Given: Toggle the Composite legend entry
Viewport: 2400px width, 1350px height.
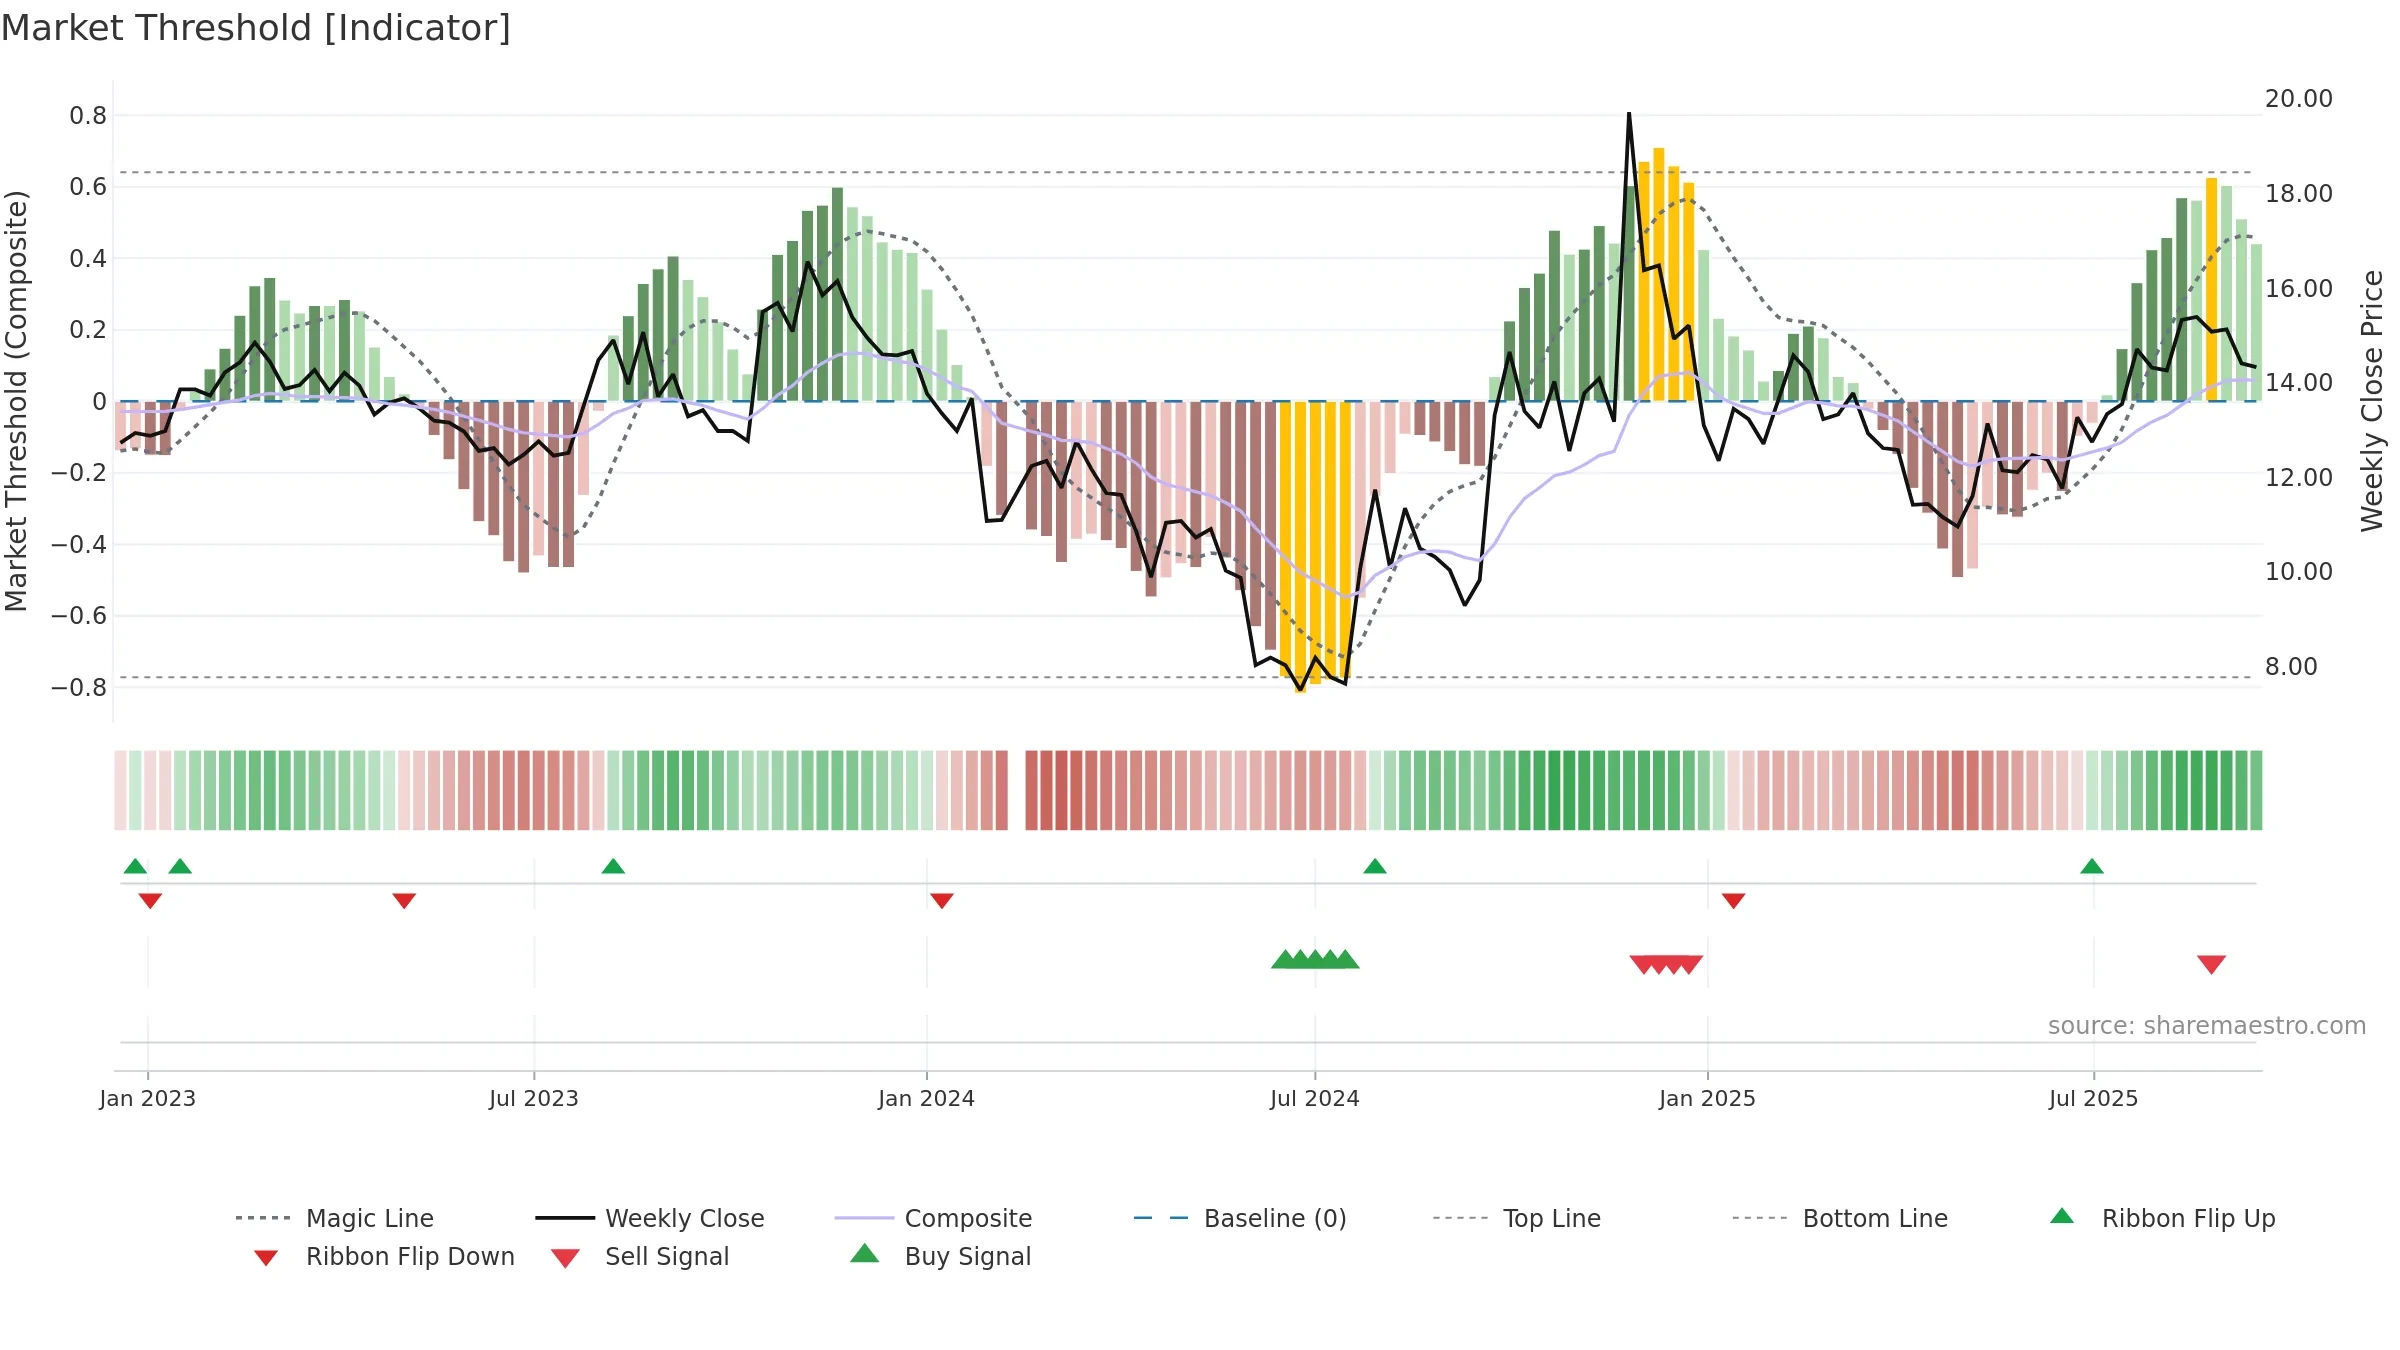Looking at the screenshot, I should point(933,1218).
